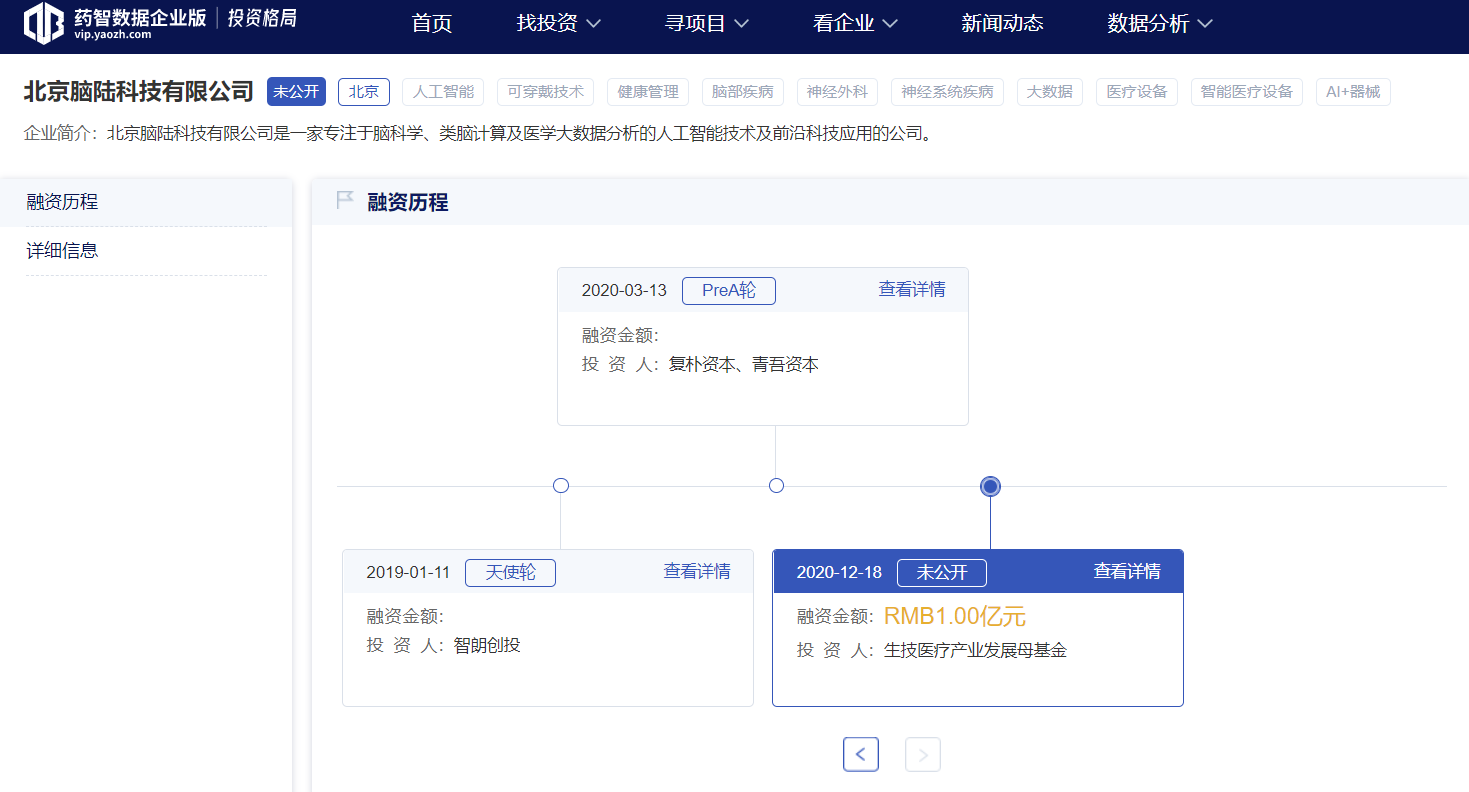Click the 药智数据 logo icon
The height and width of the screenshot is (792, 1469).
click(44, 23)
